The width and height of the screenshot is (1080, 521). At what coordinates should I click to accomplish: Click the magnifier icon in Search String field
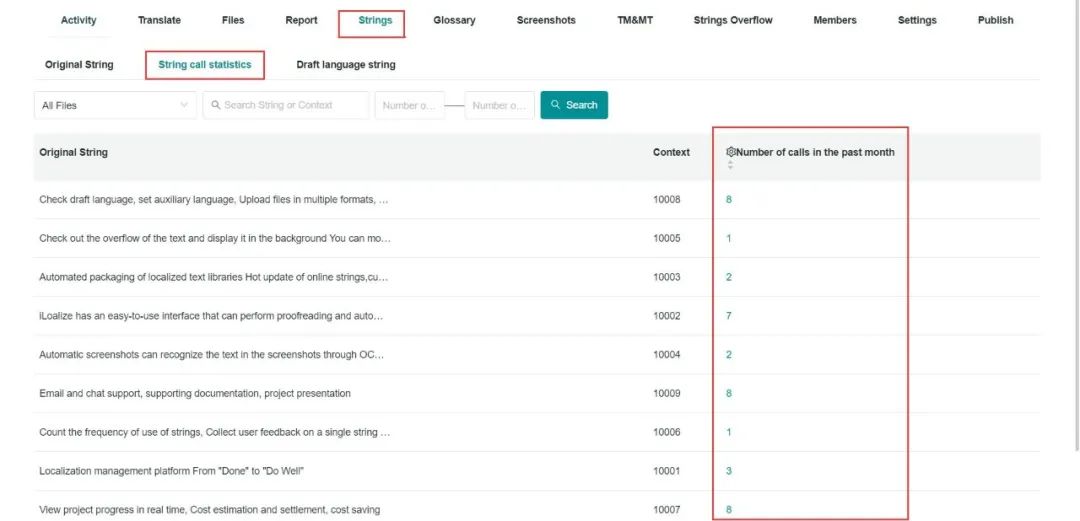point(216,105)
